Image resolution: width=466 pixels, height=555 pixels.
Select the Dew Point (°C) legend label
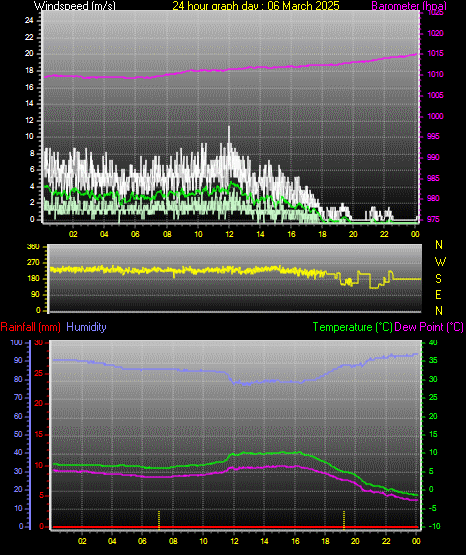429,327
